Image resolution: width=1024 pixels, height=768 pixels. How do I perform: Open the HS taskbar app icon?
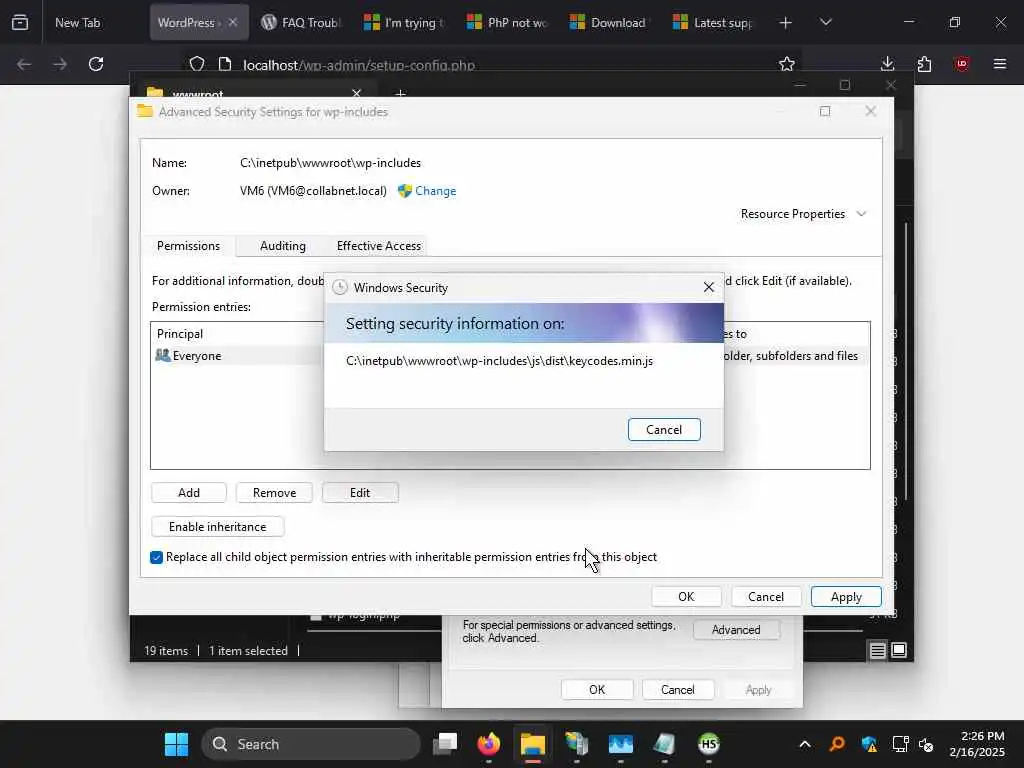(709, 744)
